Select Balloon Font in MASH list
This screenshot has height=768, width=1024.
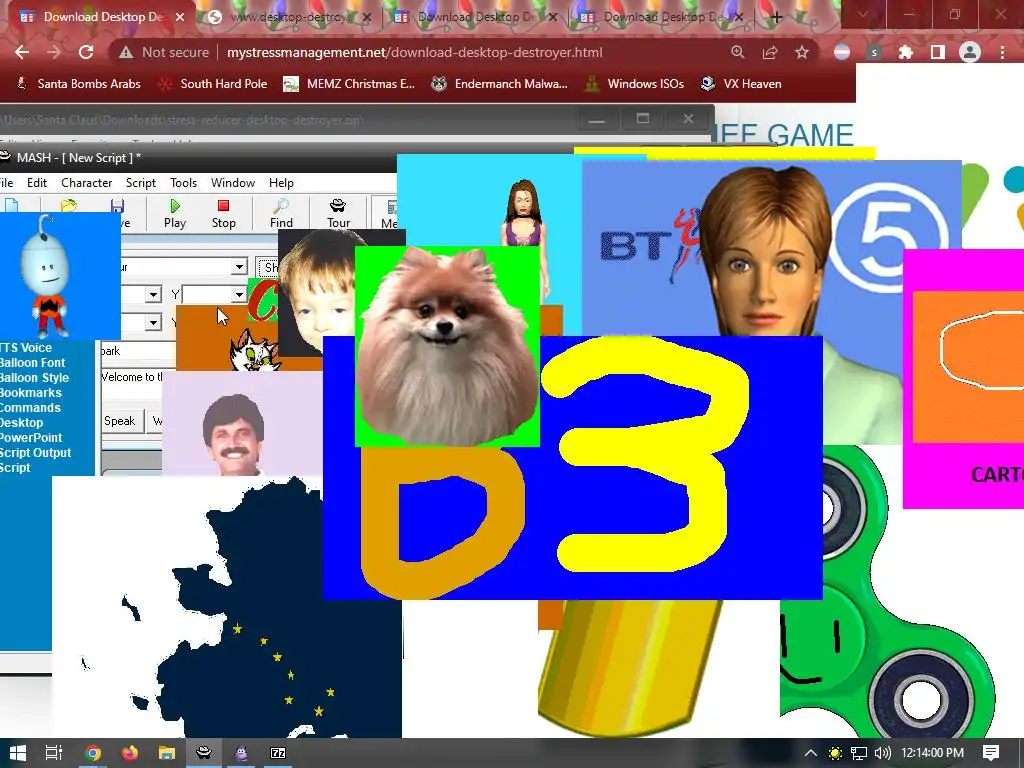33,362
